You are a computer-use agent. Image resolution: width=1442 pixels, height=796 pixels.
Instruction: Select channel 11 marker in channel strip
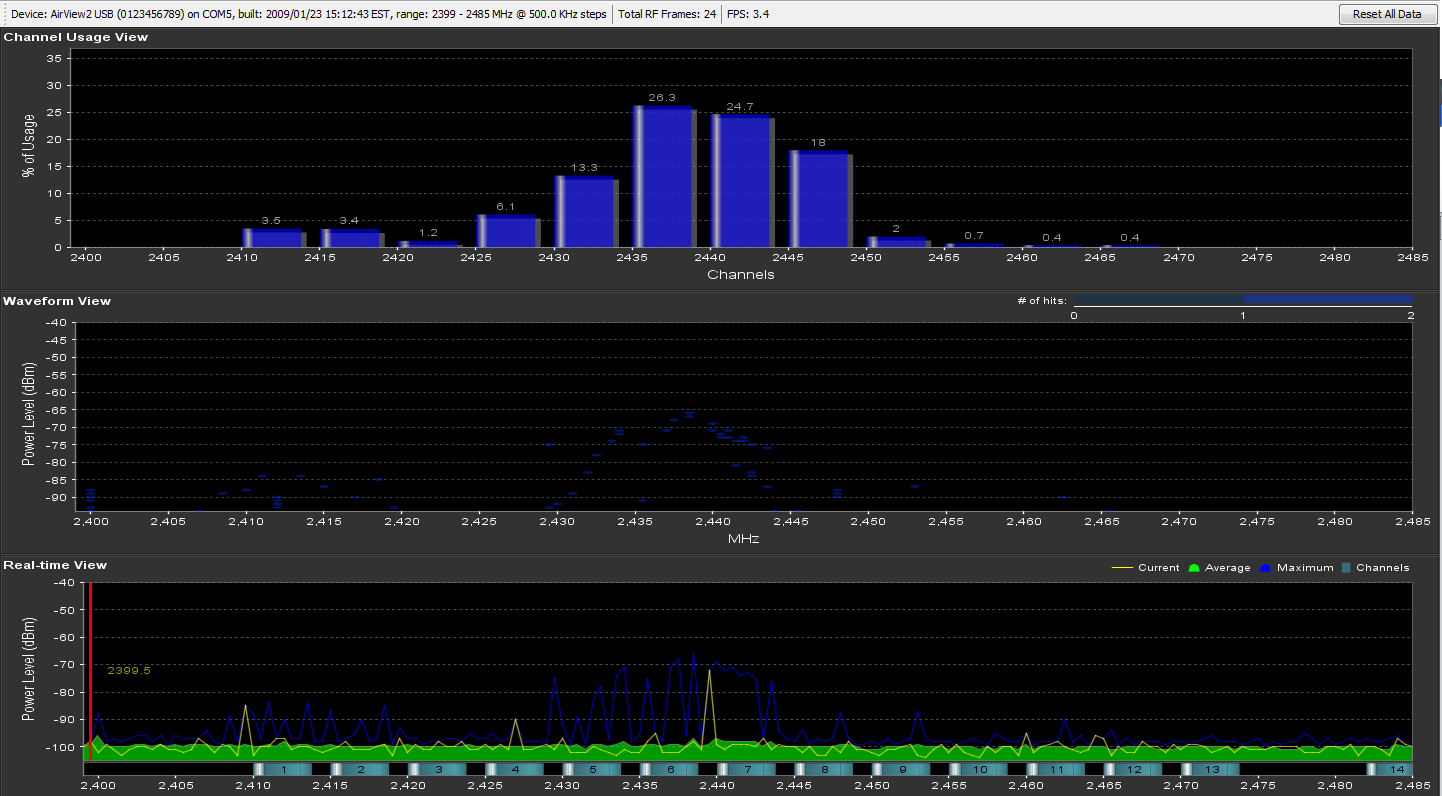click(1057, 769)
